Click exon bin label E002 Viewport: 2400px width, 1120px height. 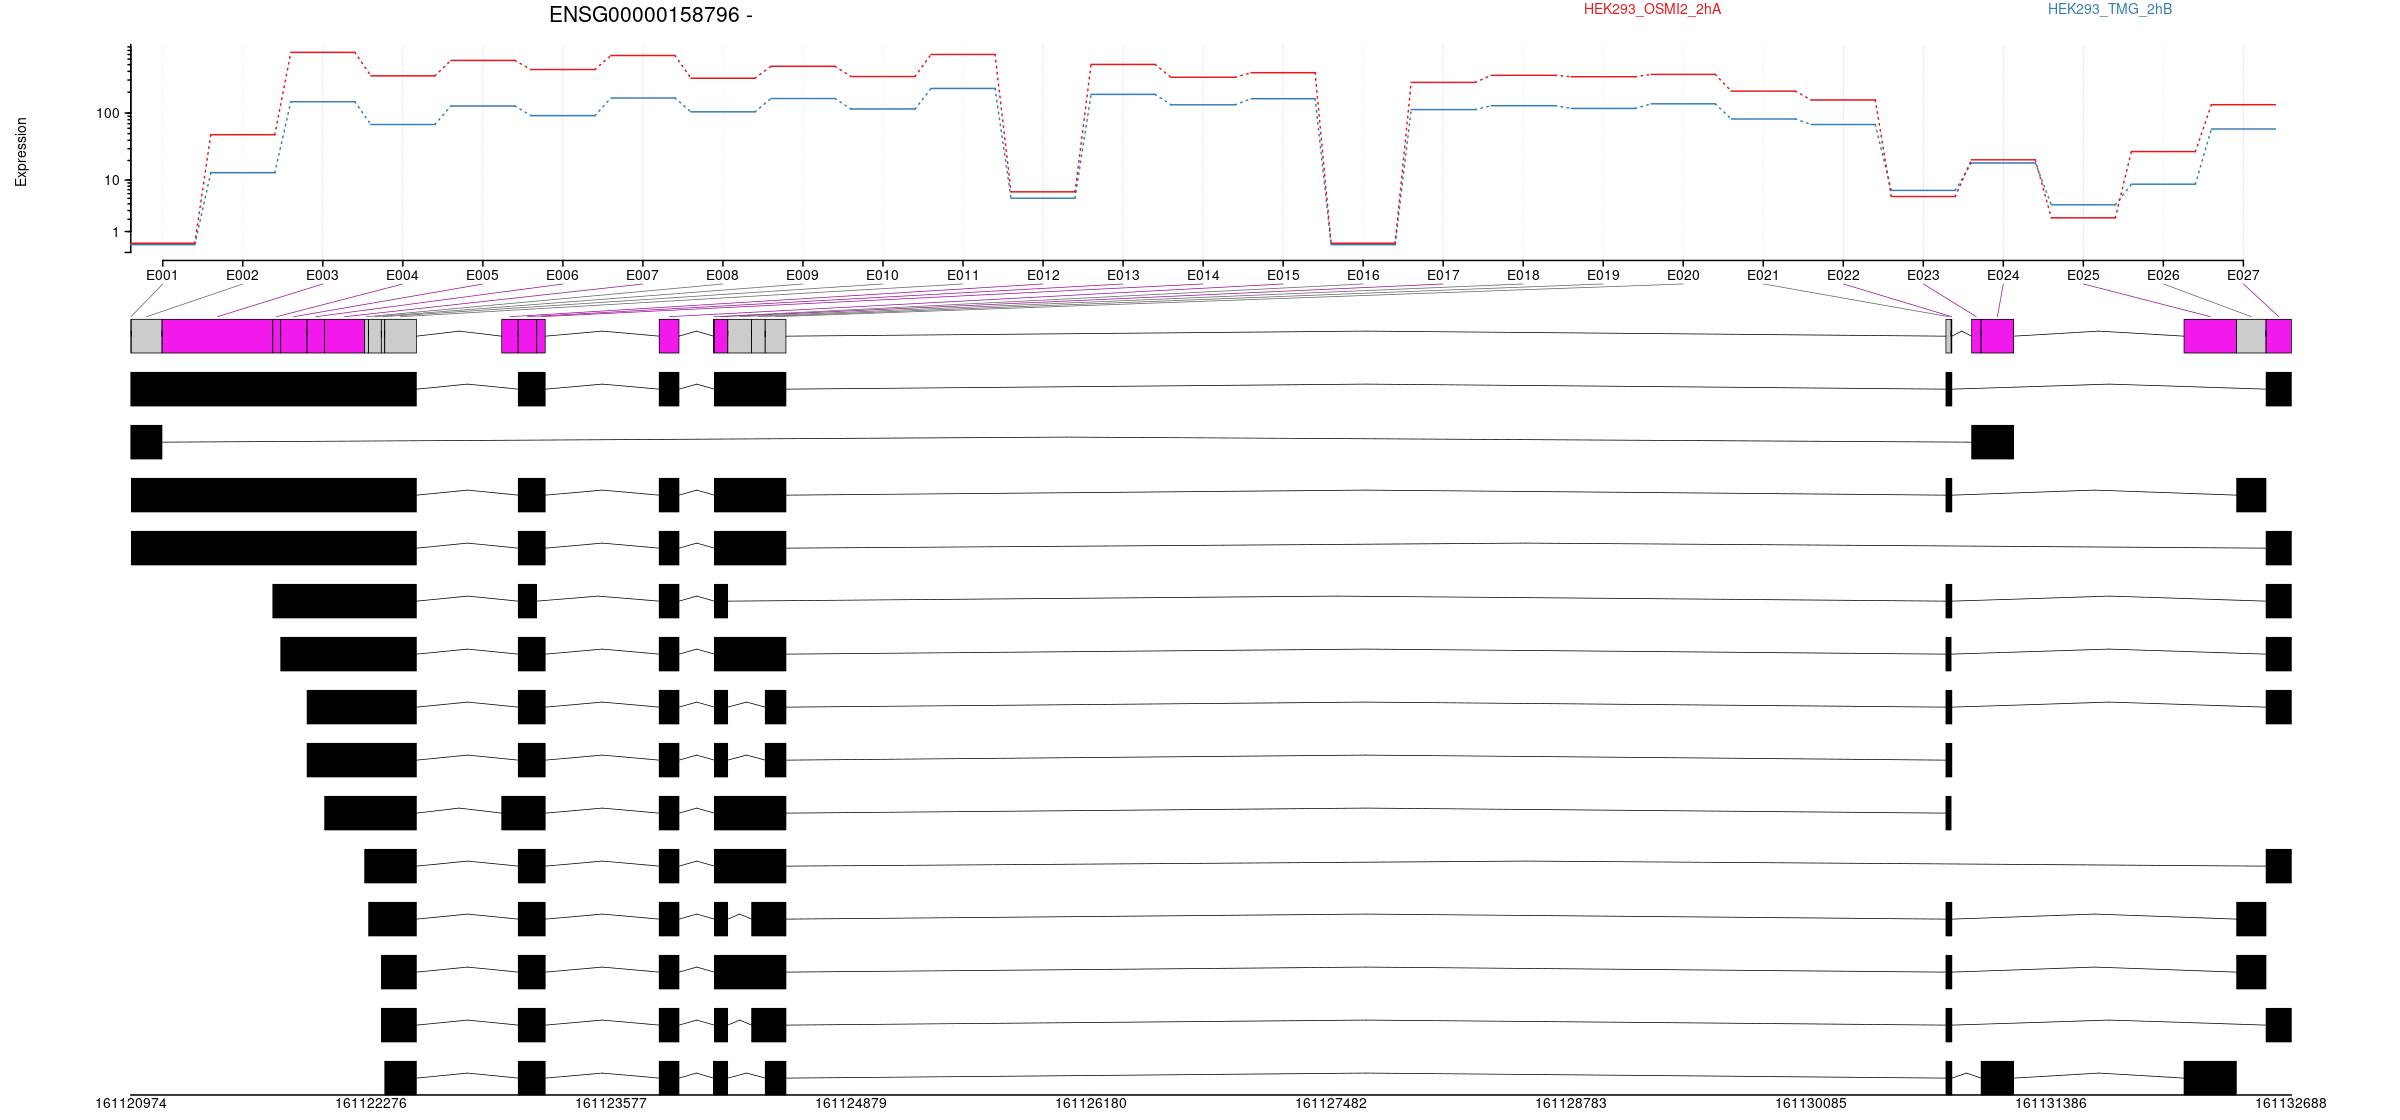(242, 275)
